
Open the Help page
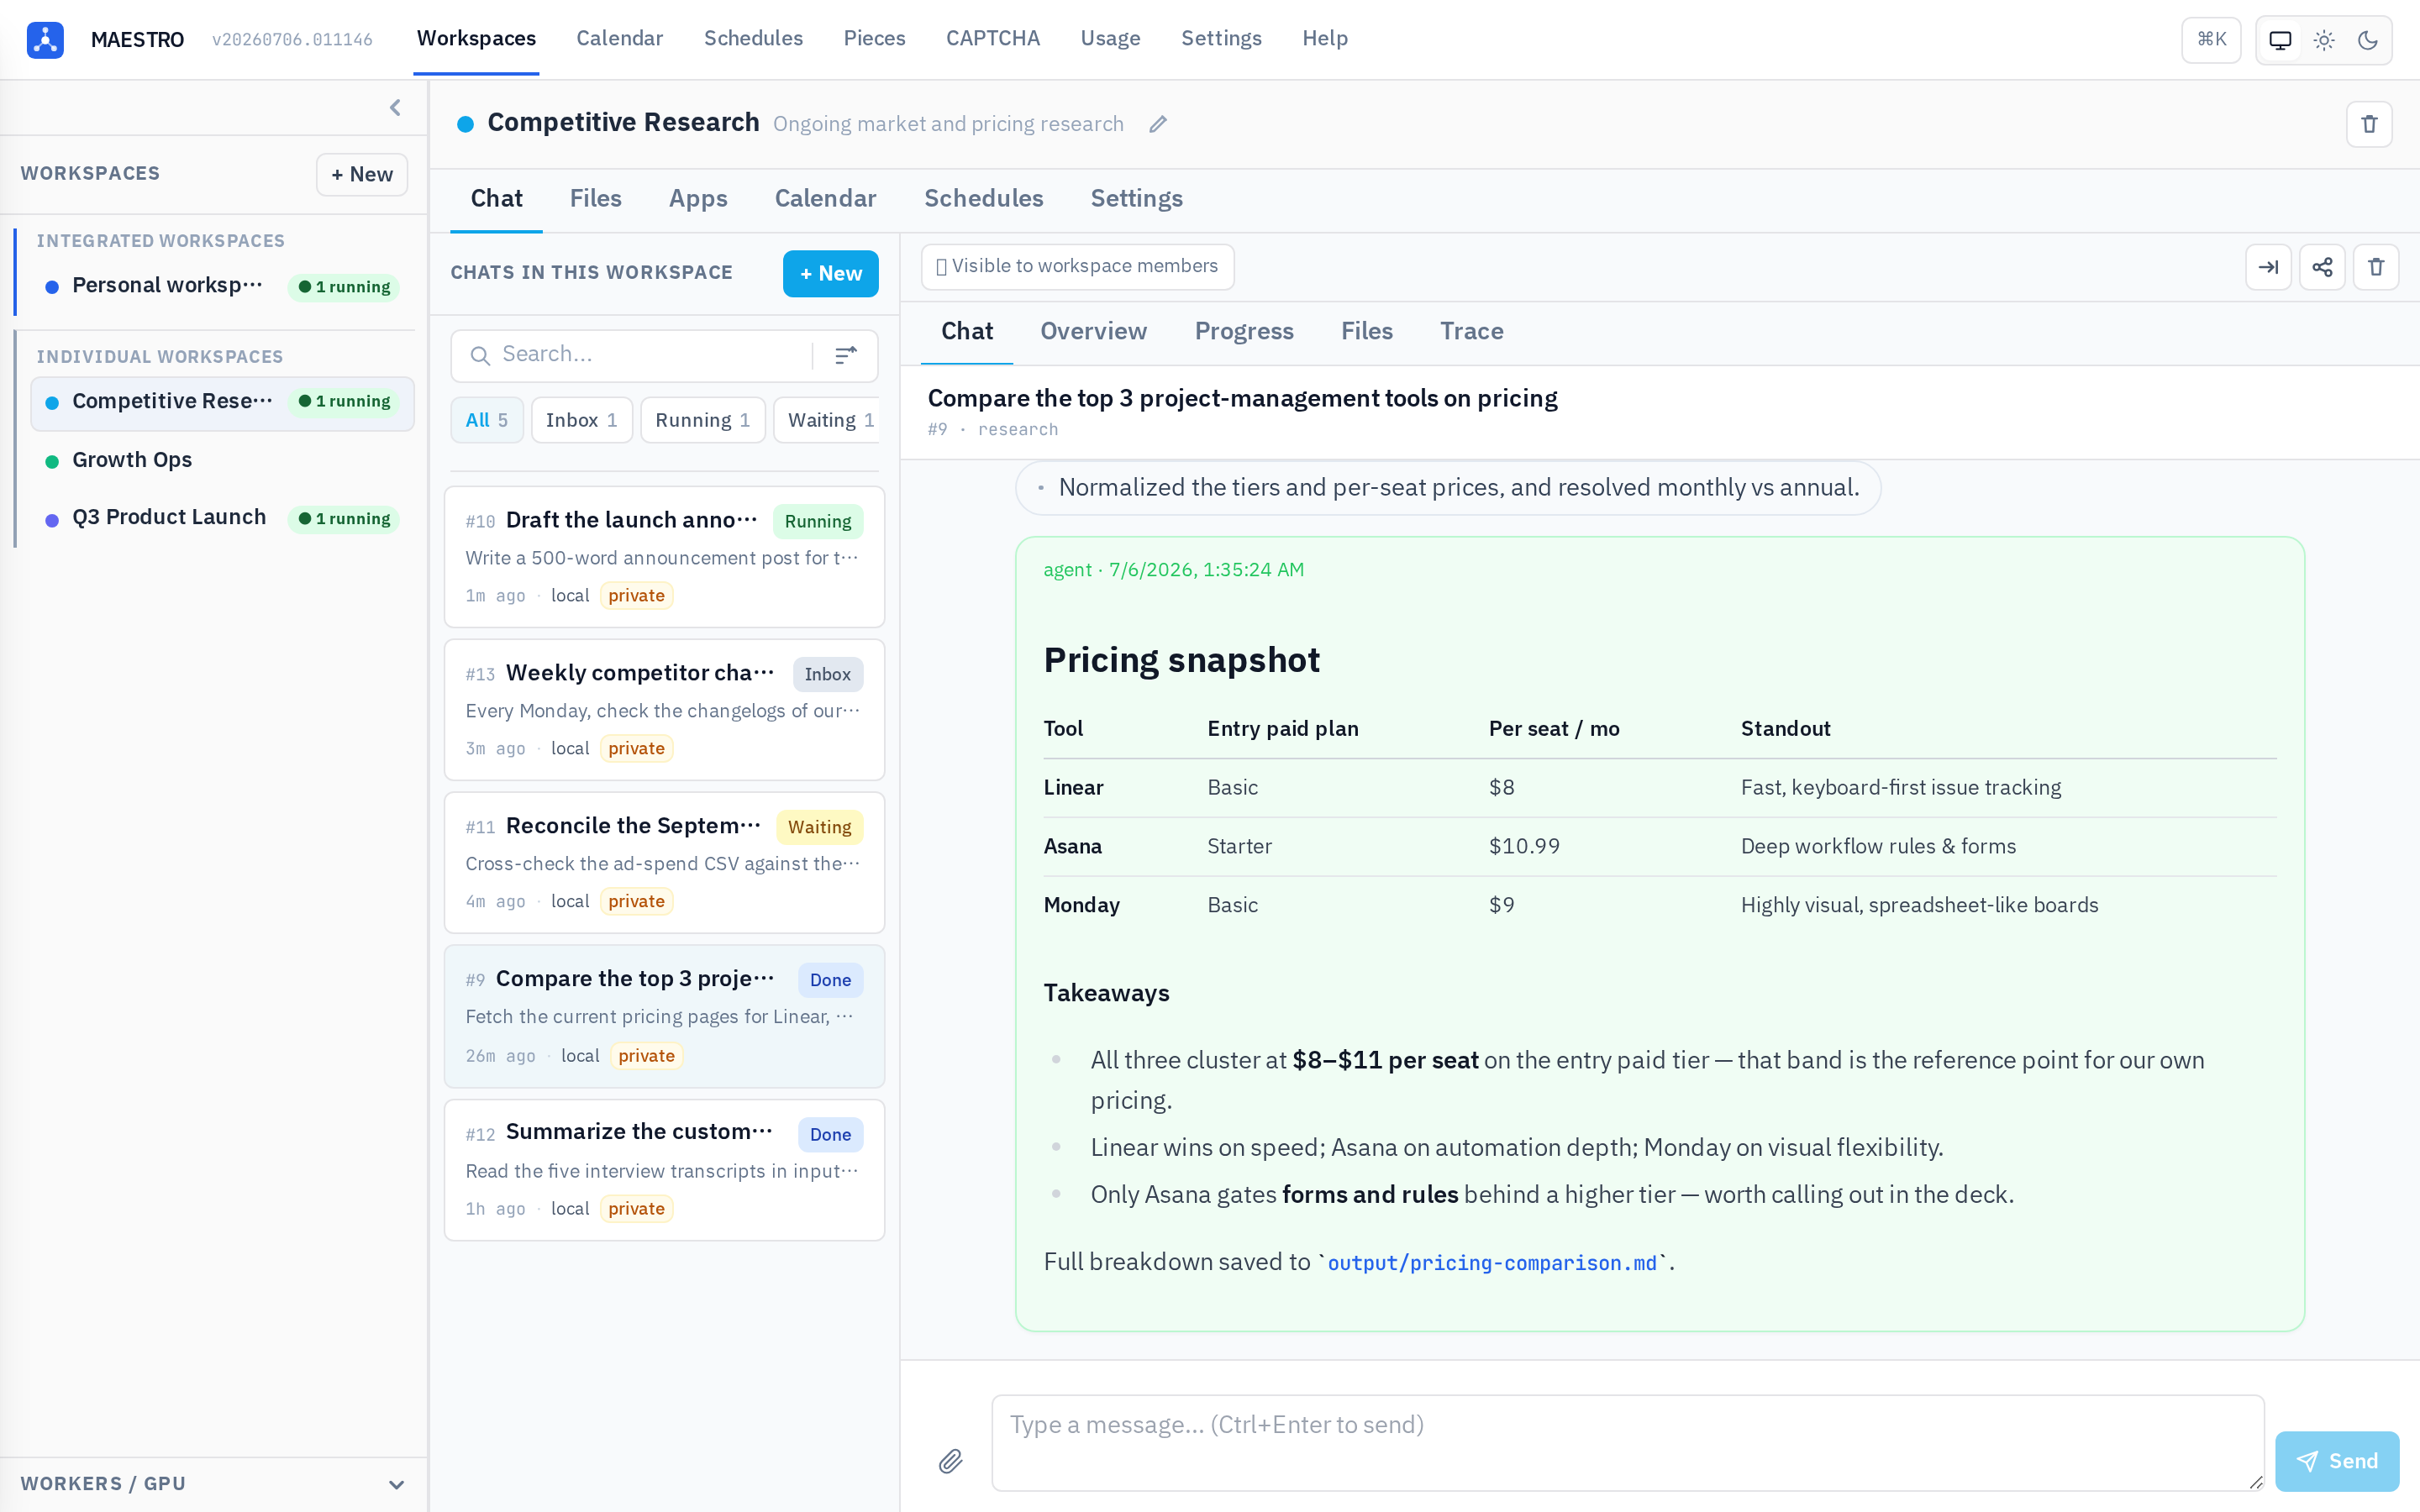(1325, 38)
